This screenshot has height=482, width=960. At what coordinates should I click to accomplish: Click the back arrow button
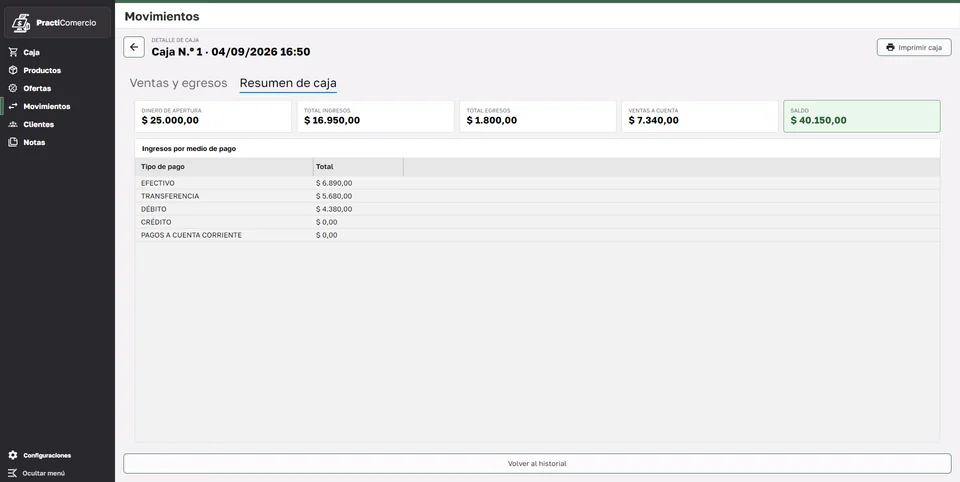coord(134,47)
